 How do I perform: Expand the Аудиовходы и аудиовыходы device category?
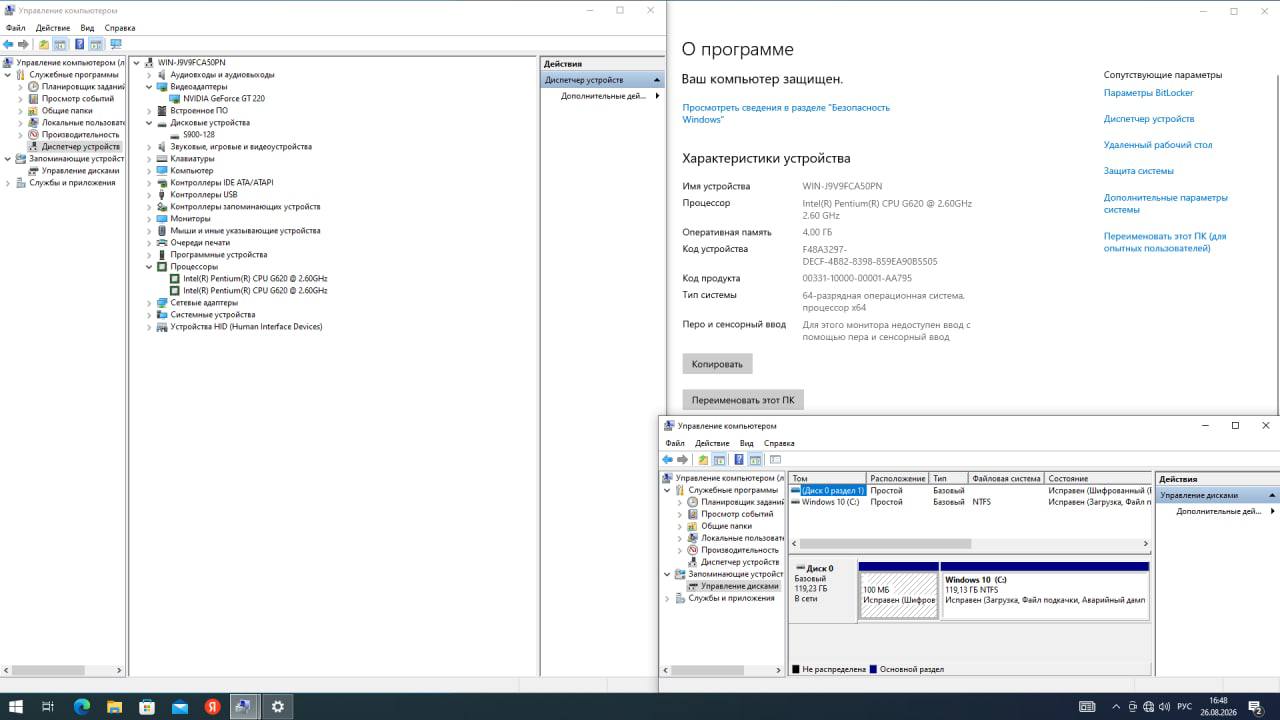click(x=150, y=75)
